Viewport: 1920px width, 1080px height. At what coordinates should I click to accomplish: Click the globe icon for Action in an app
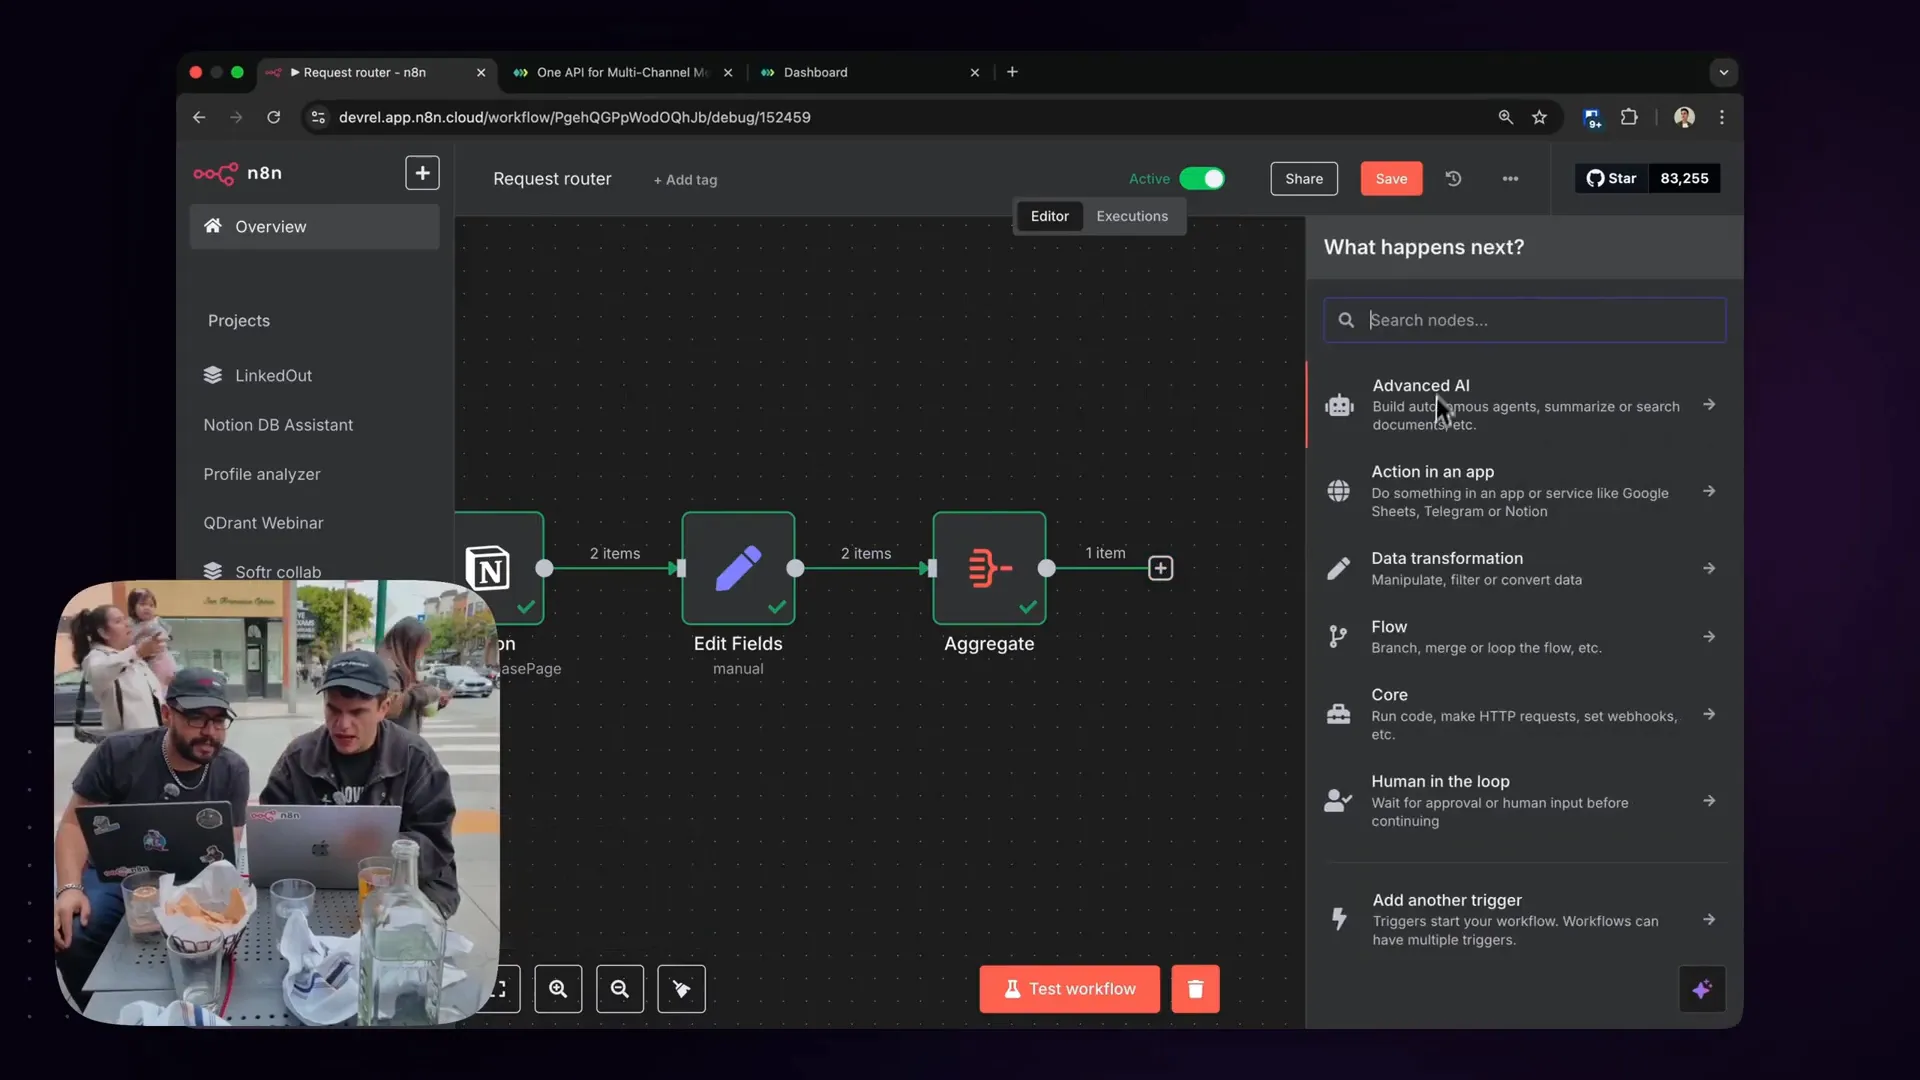pyautogui.click(x=1338, y=491)
